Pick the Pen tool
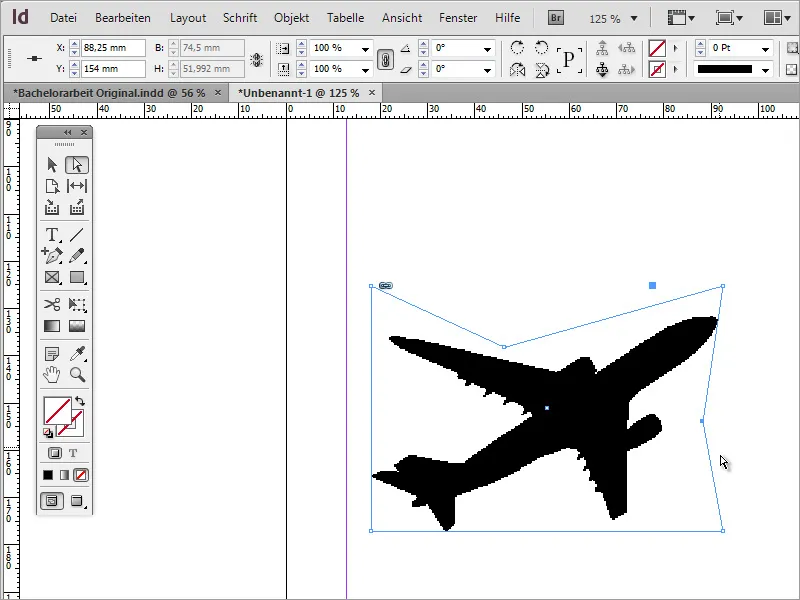 52,255
